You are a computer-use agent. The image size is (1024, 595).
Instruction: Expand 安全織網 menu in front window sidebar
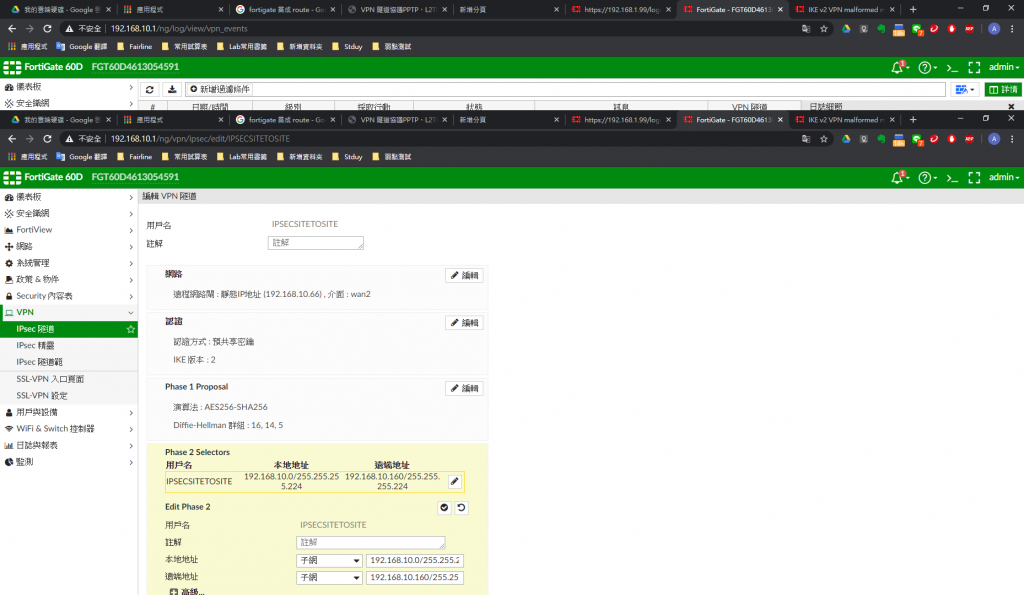point(69,213)
